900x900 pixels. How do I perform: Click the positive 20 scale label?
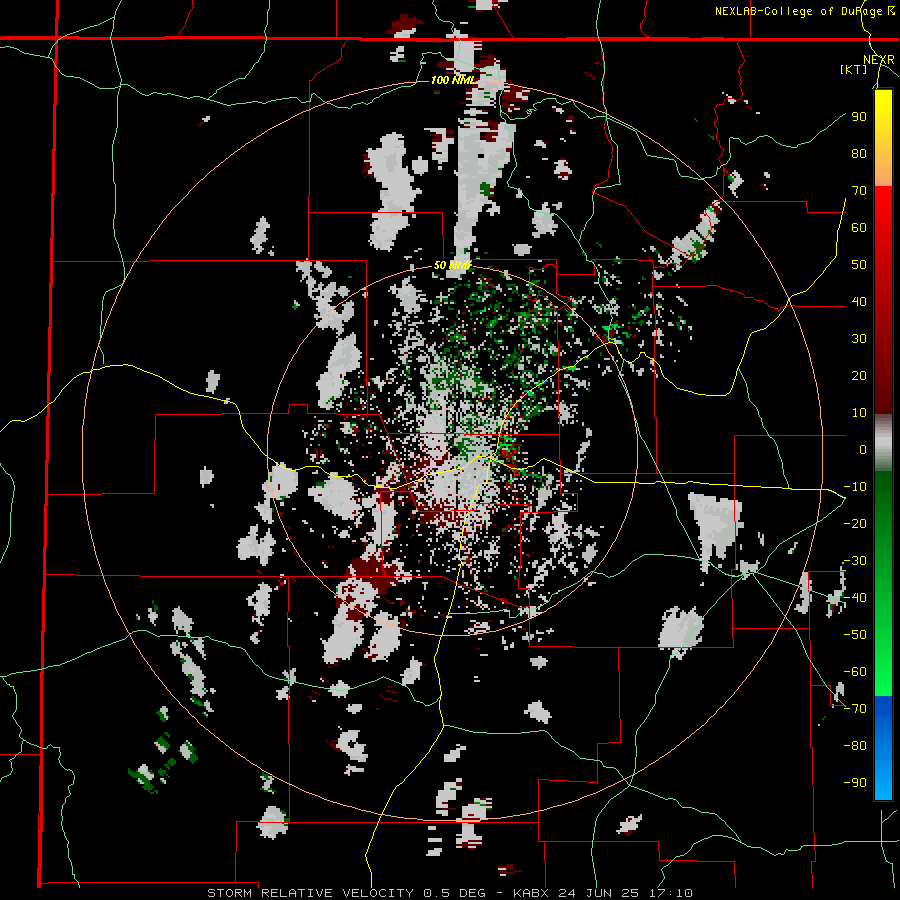(x=859, y=375)
